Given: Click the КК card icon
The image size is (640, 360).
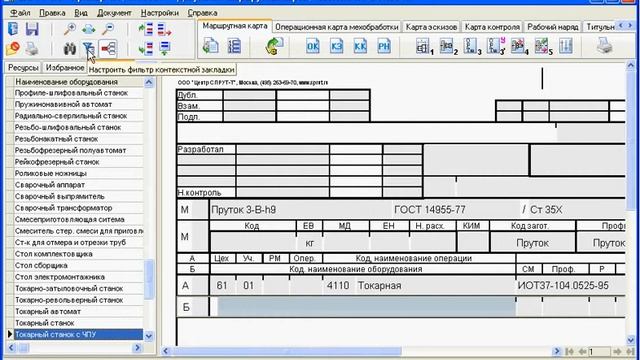Looking at the screenshot, I should tap(360, 46).
